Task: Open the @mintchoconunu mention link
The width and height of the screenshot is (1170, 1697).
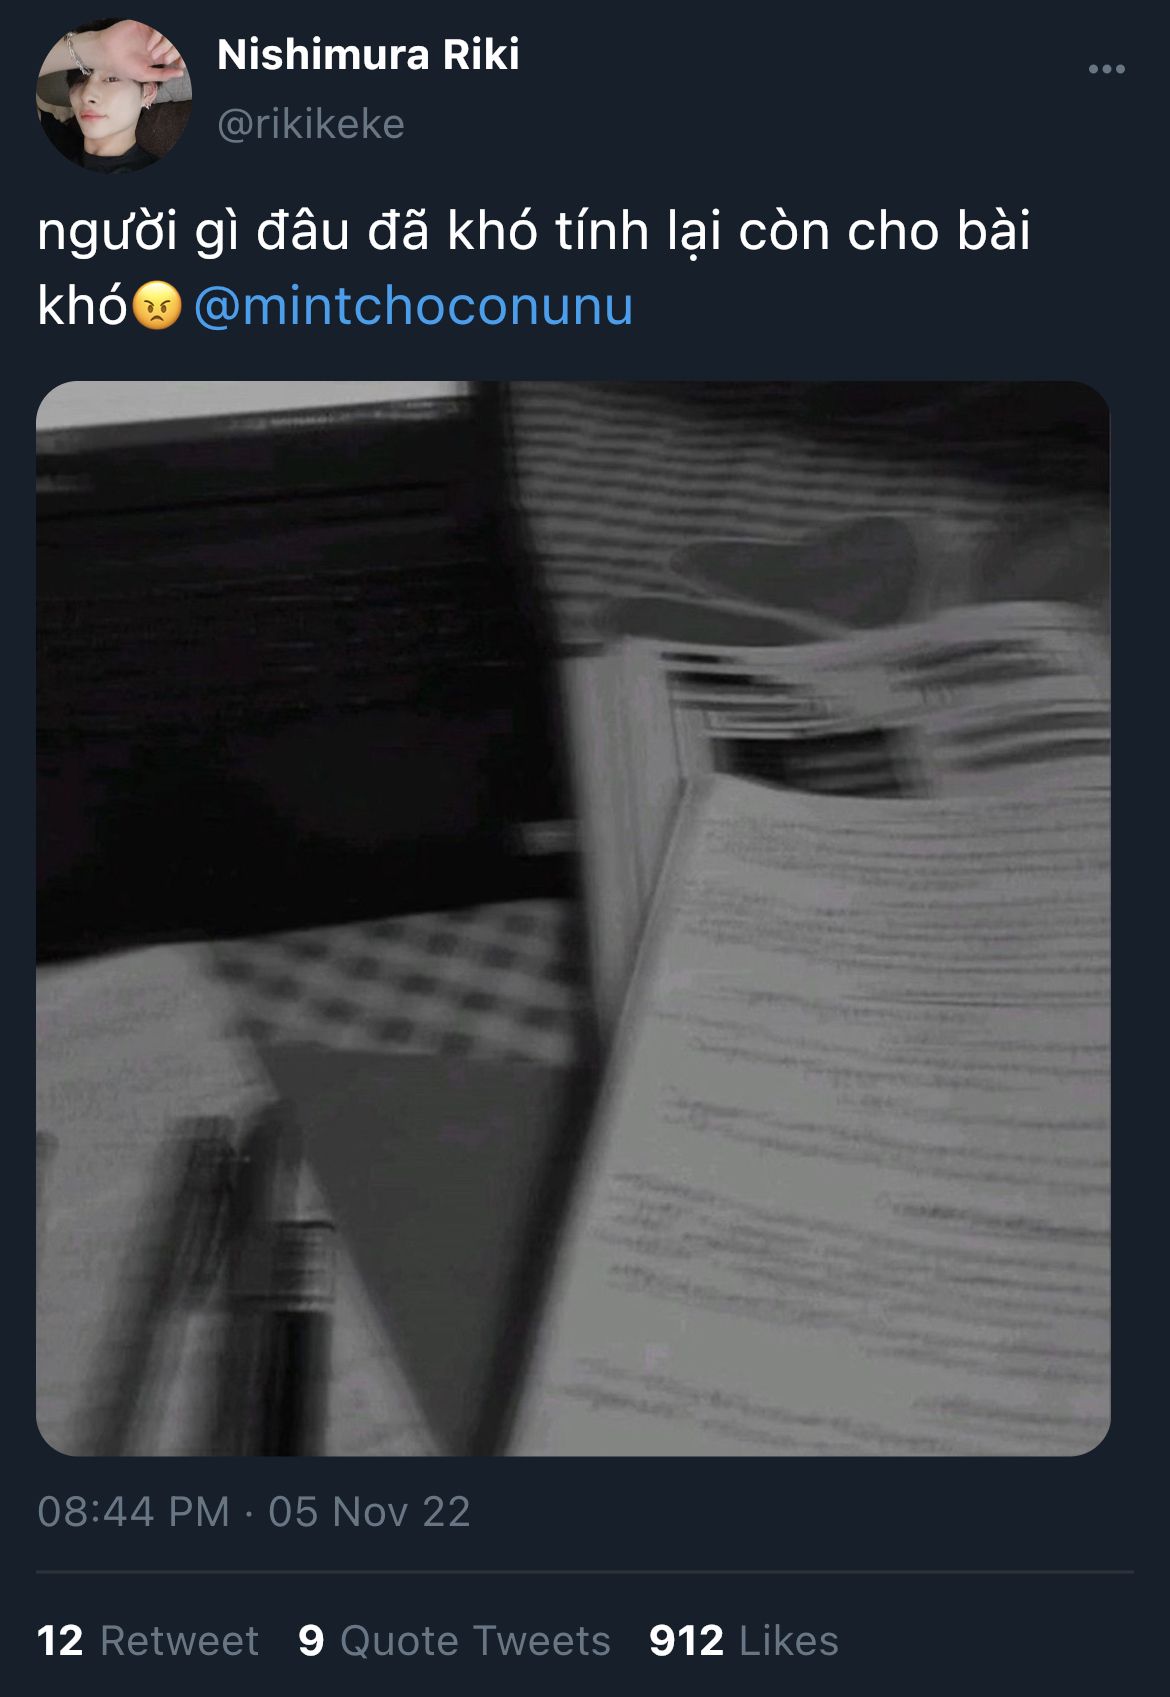Action: click(x=413, y=306)
